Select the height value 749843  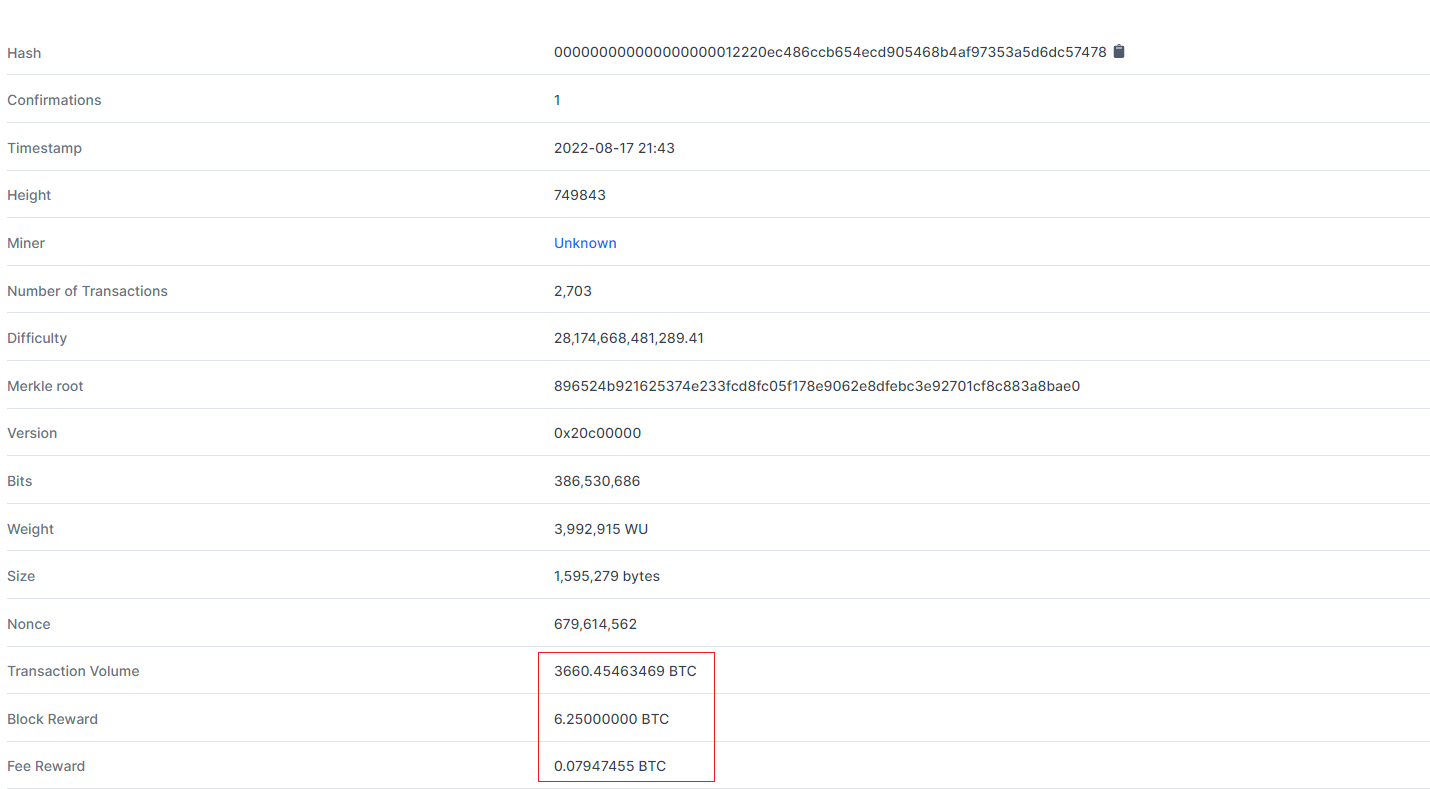click(x=580, y=195)
